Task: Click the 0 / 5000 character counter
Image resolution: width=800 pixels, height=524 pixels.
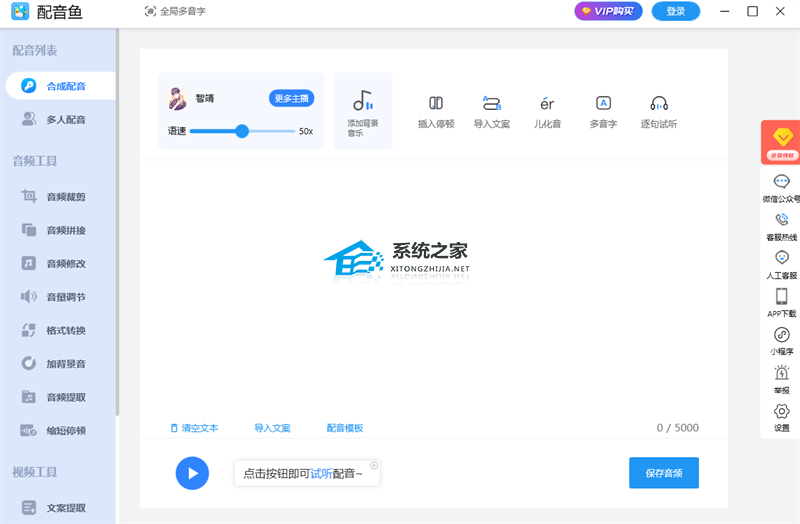Action: point(678,428)
